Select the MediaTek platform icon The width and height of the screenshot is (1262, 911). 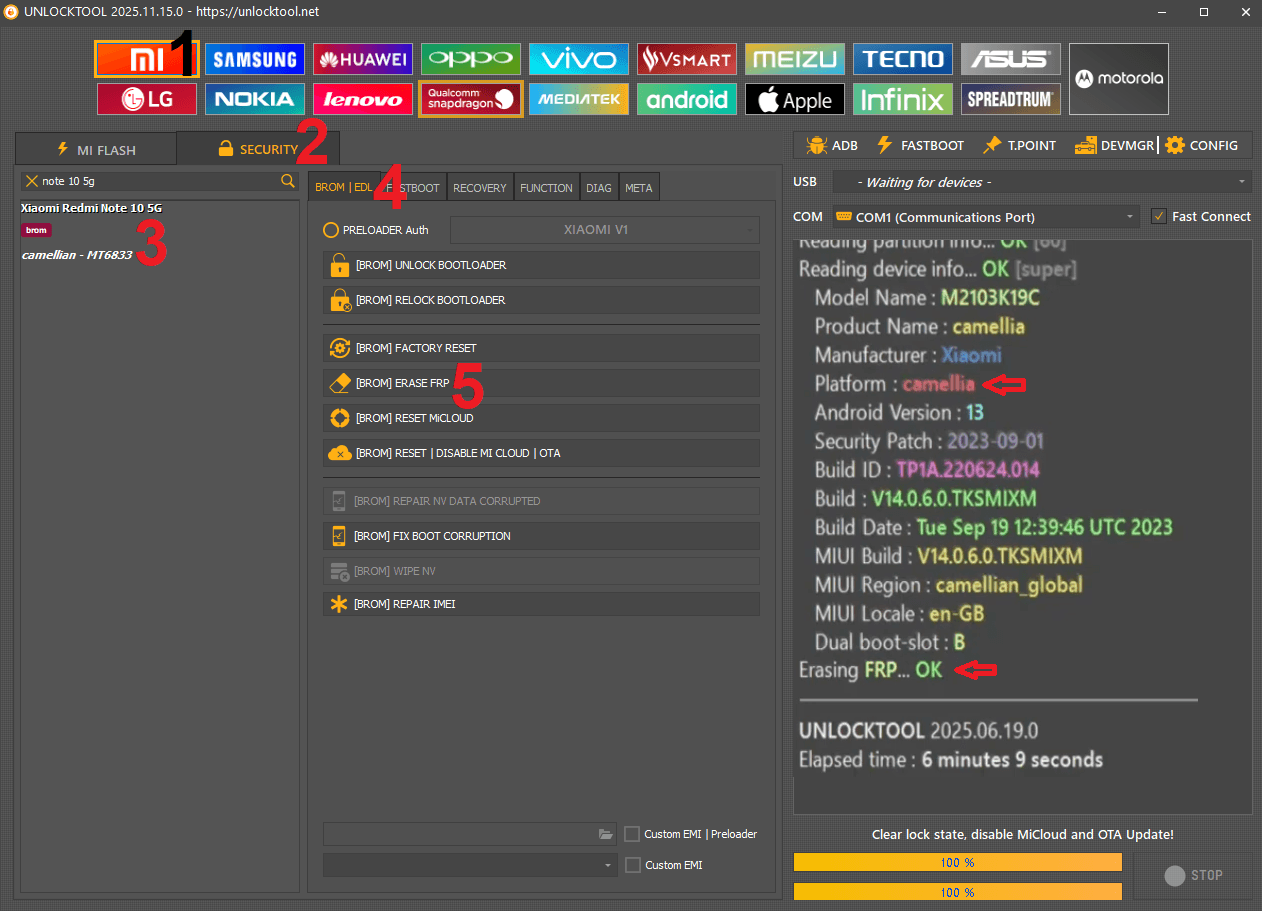click(578, 99)
